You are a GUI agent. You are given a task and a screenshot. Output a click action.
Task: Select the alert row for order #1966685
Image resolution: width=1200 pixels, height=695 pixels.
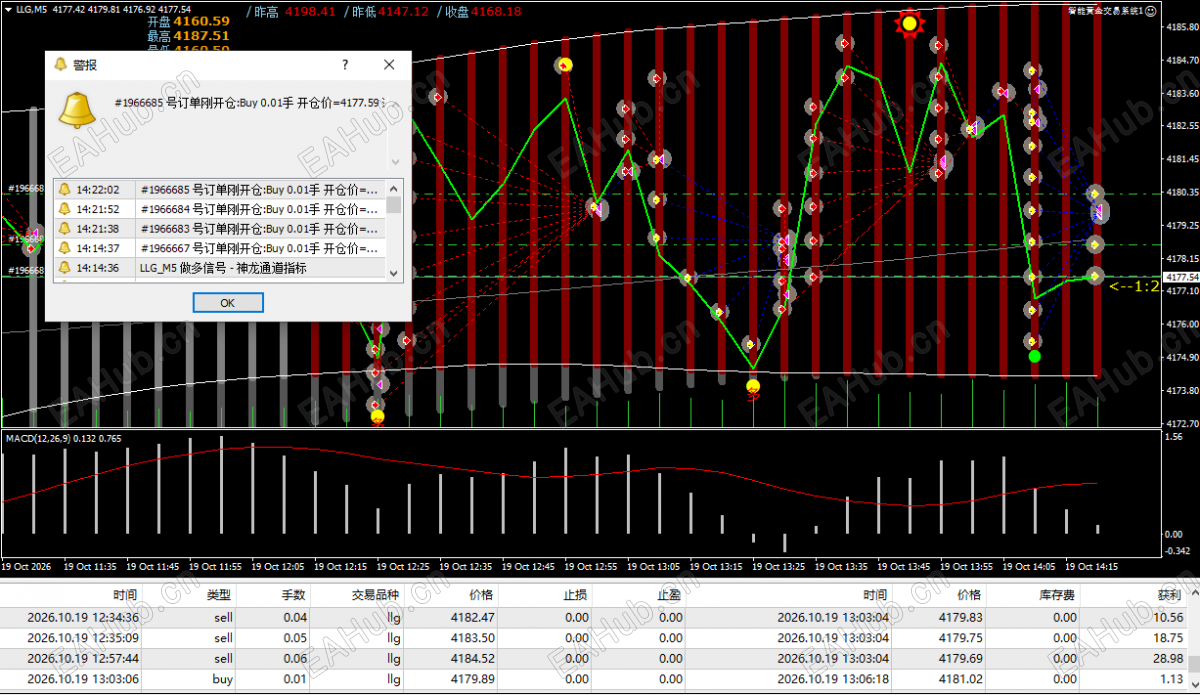coord(220,189)
